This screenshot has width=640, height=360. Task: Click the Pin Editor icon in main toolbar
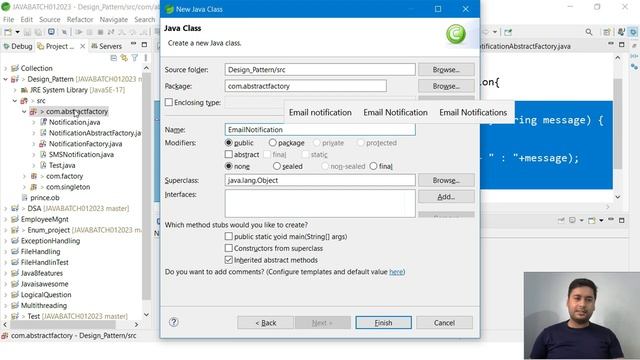tap(508, 32)
